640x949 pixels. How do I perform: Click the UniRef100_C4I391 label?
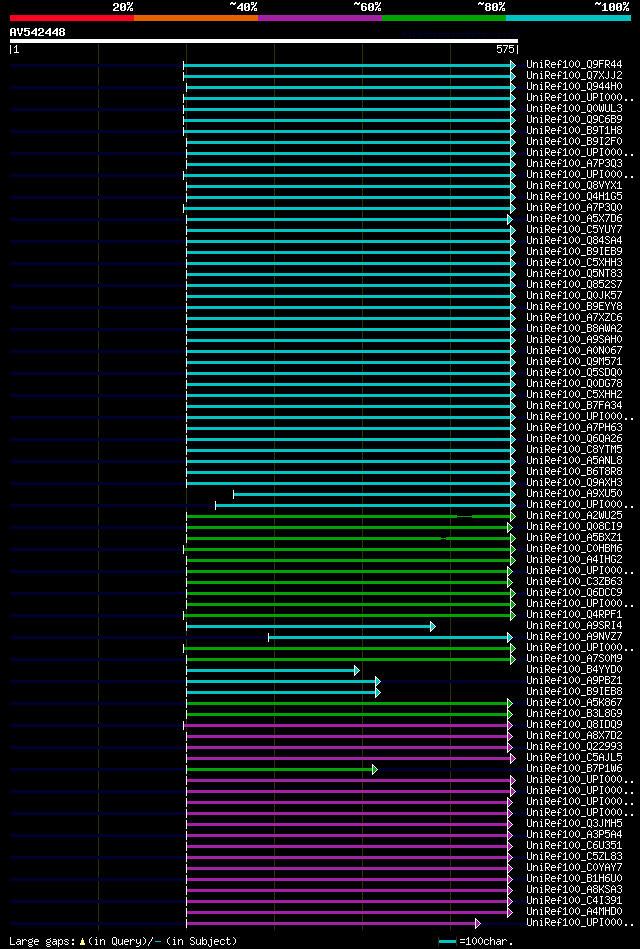[x=574, y=901]
